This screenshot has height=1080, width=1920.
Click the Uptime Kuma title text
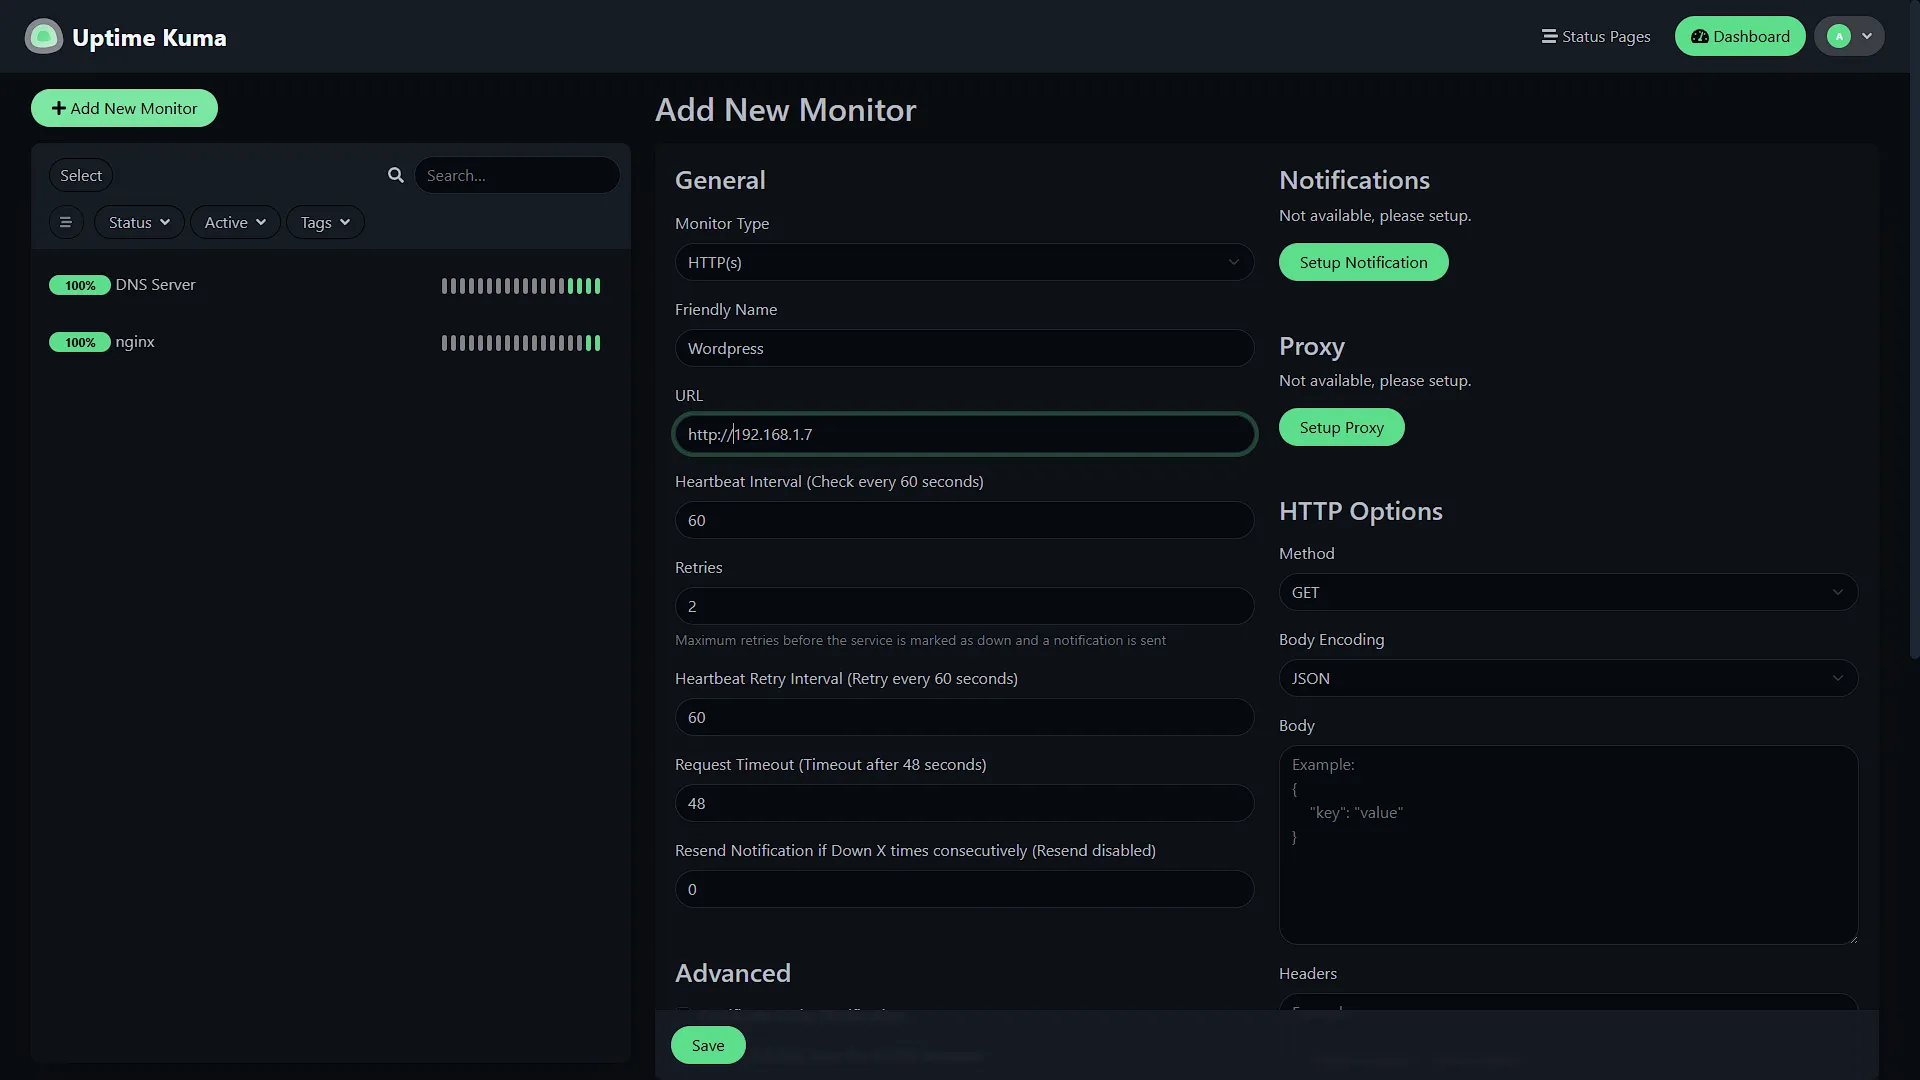pyautogui.click(x=149, y=37)
